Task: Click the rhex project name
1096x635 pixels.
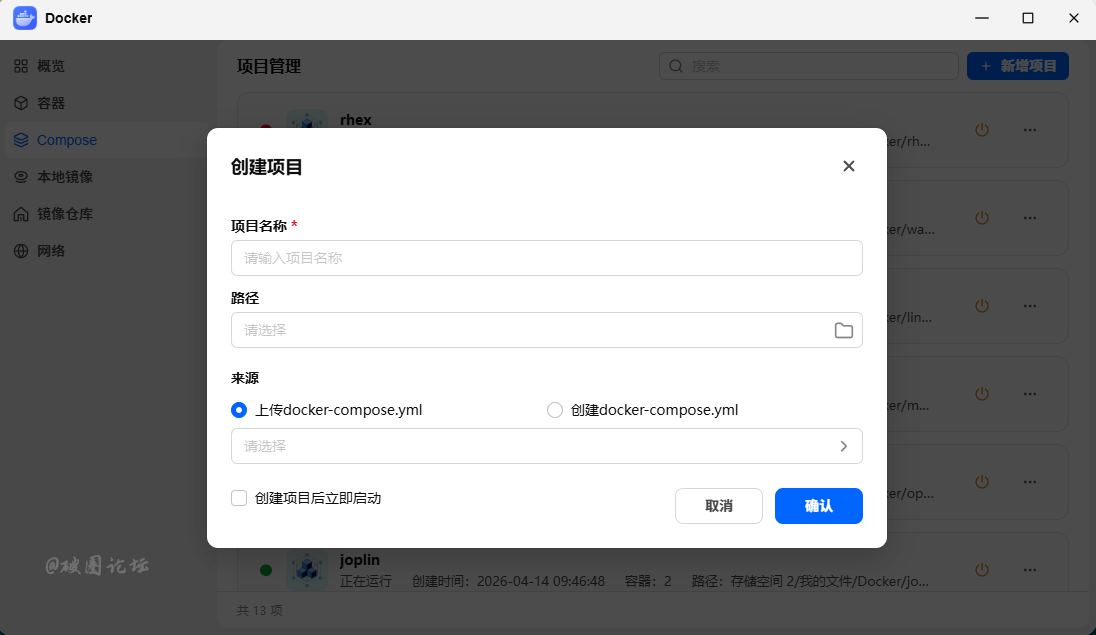Action: tap(356, 120)
